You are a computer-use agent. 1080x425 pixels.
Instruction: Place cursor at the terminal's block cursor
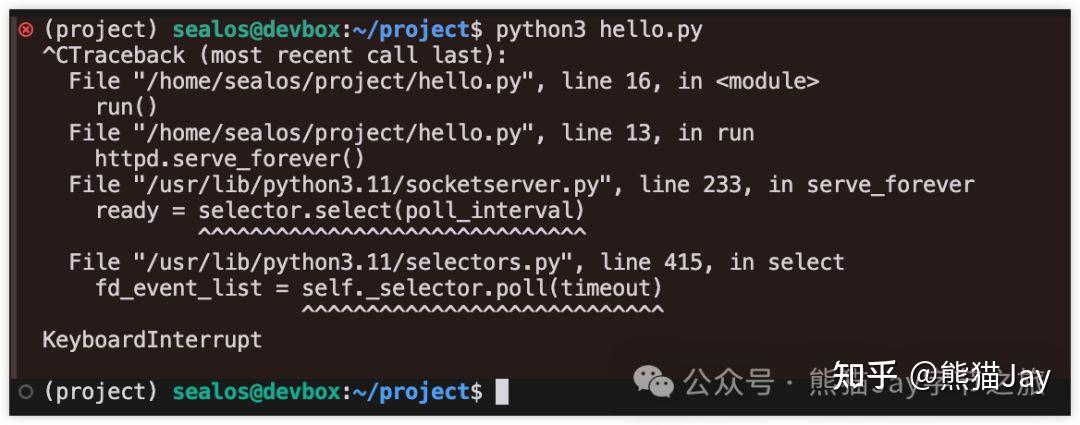[502, 392]
